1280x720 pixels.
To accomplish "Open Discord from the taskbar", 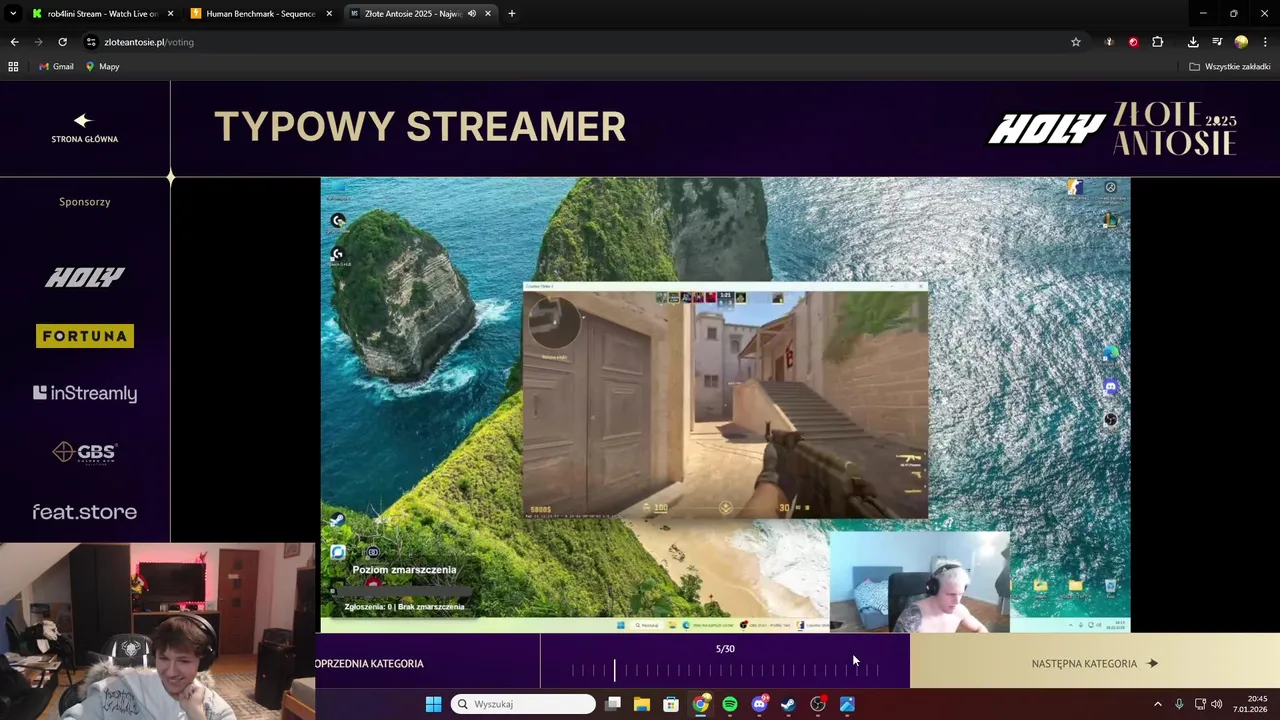I will (x=759, y=704).
